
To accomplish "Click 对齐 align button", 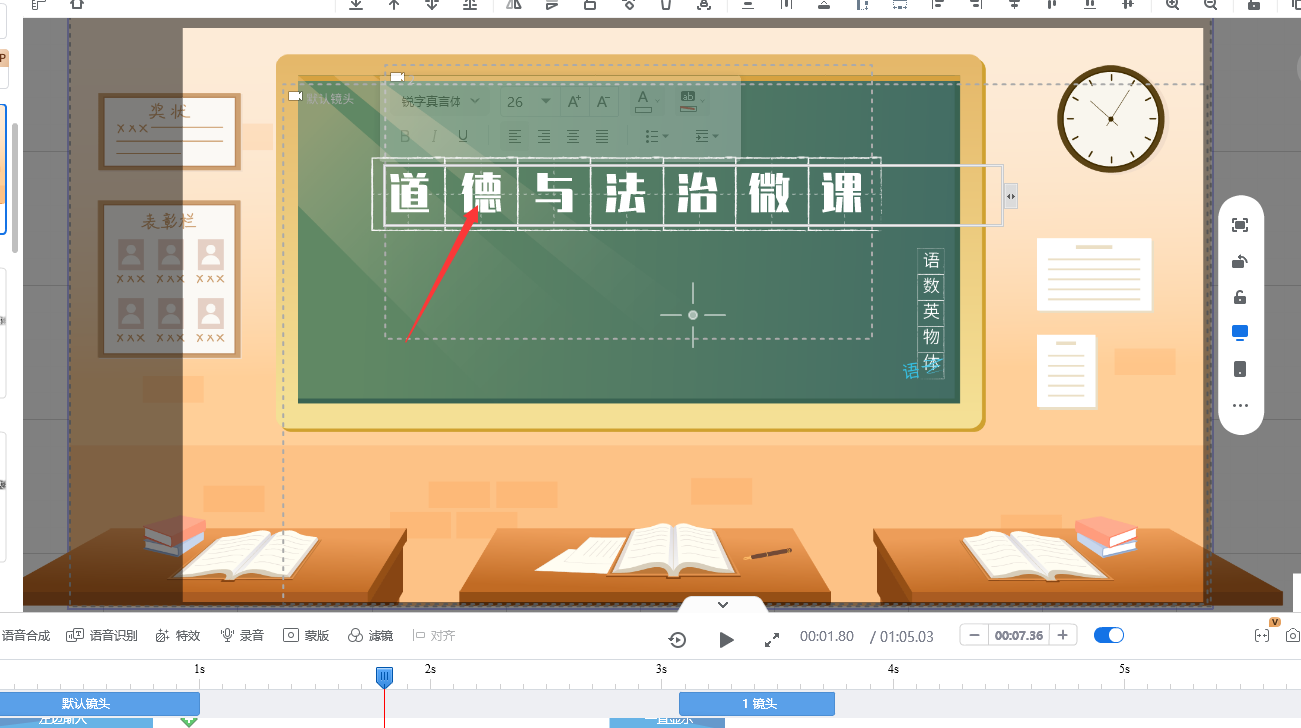I will point(434,635).
